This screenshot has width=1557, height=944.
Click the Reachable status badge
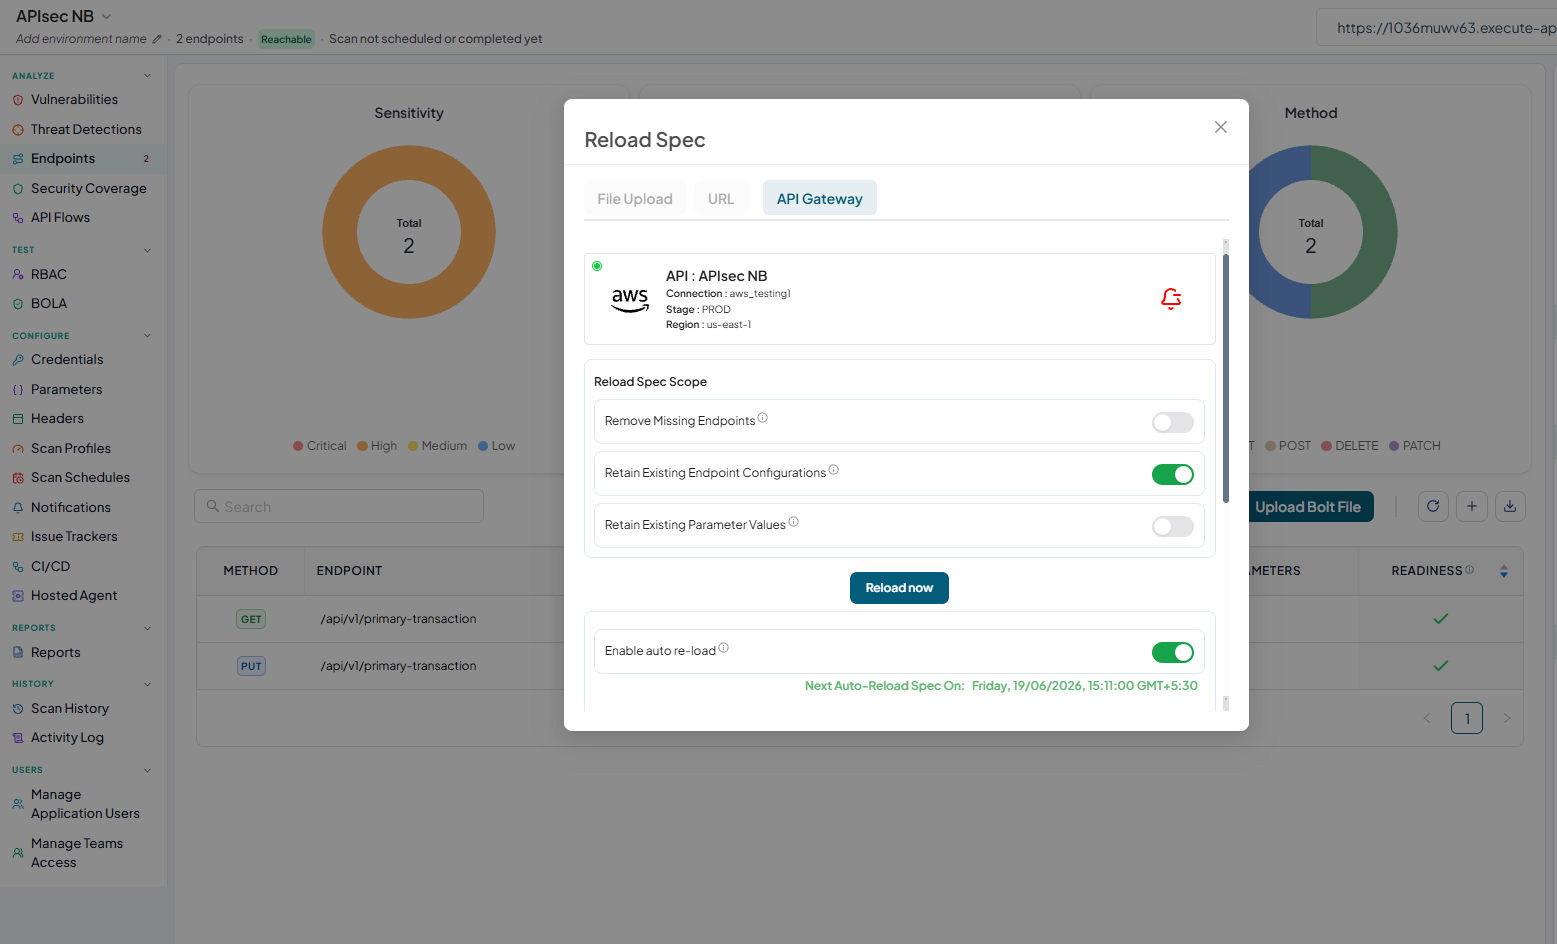point(286,40)
